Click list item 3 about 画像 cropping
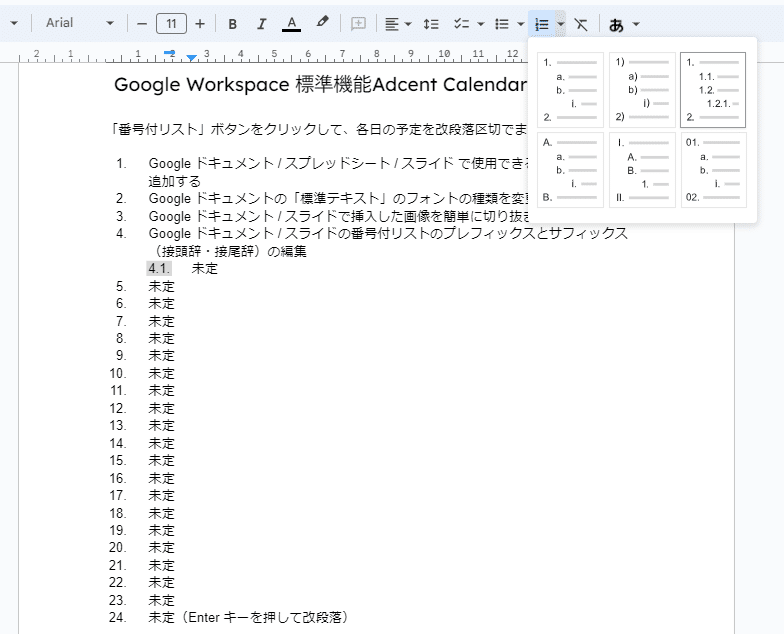The height and width of the screenshot is (634, 784). [x=338, y=216]
